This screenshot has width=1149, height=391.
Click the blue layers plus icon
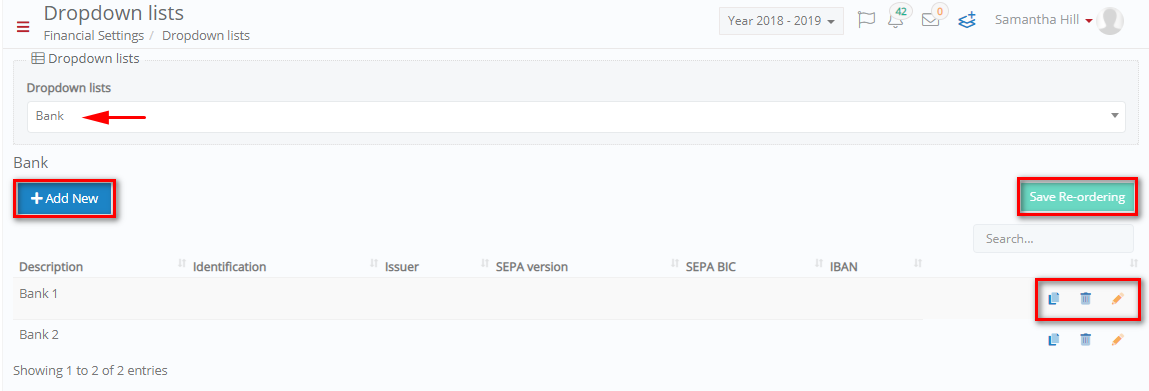[x=968, y=20]
